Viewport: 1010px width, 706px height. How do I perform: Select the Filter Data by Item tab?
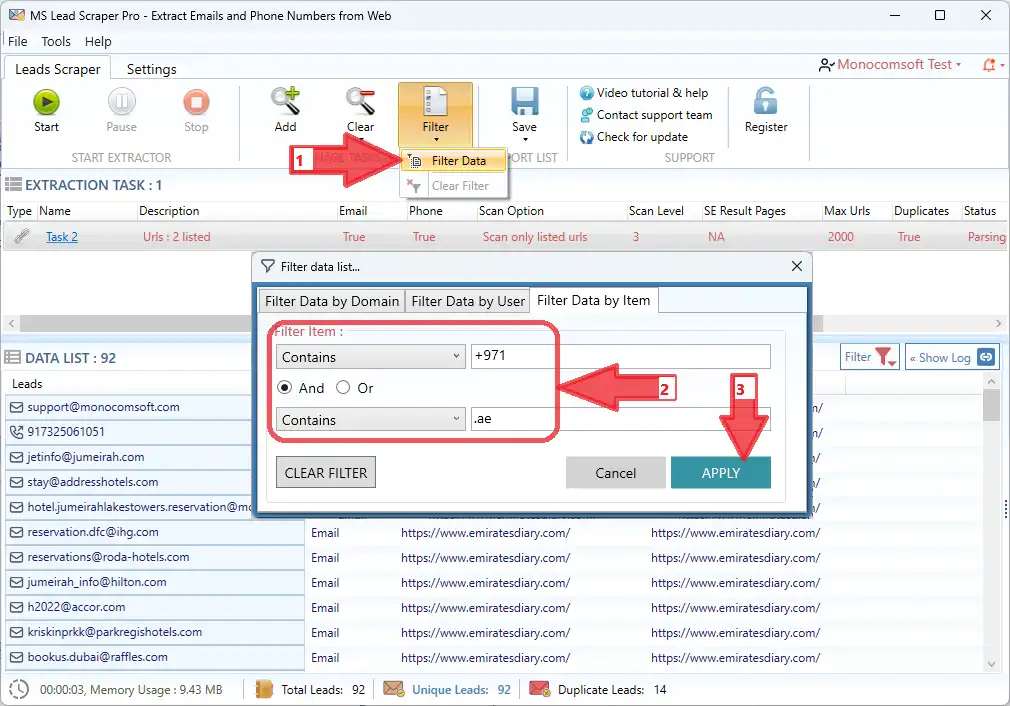593,300
